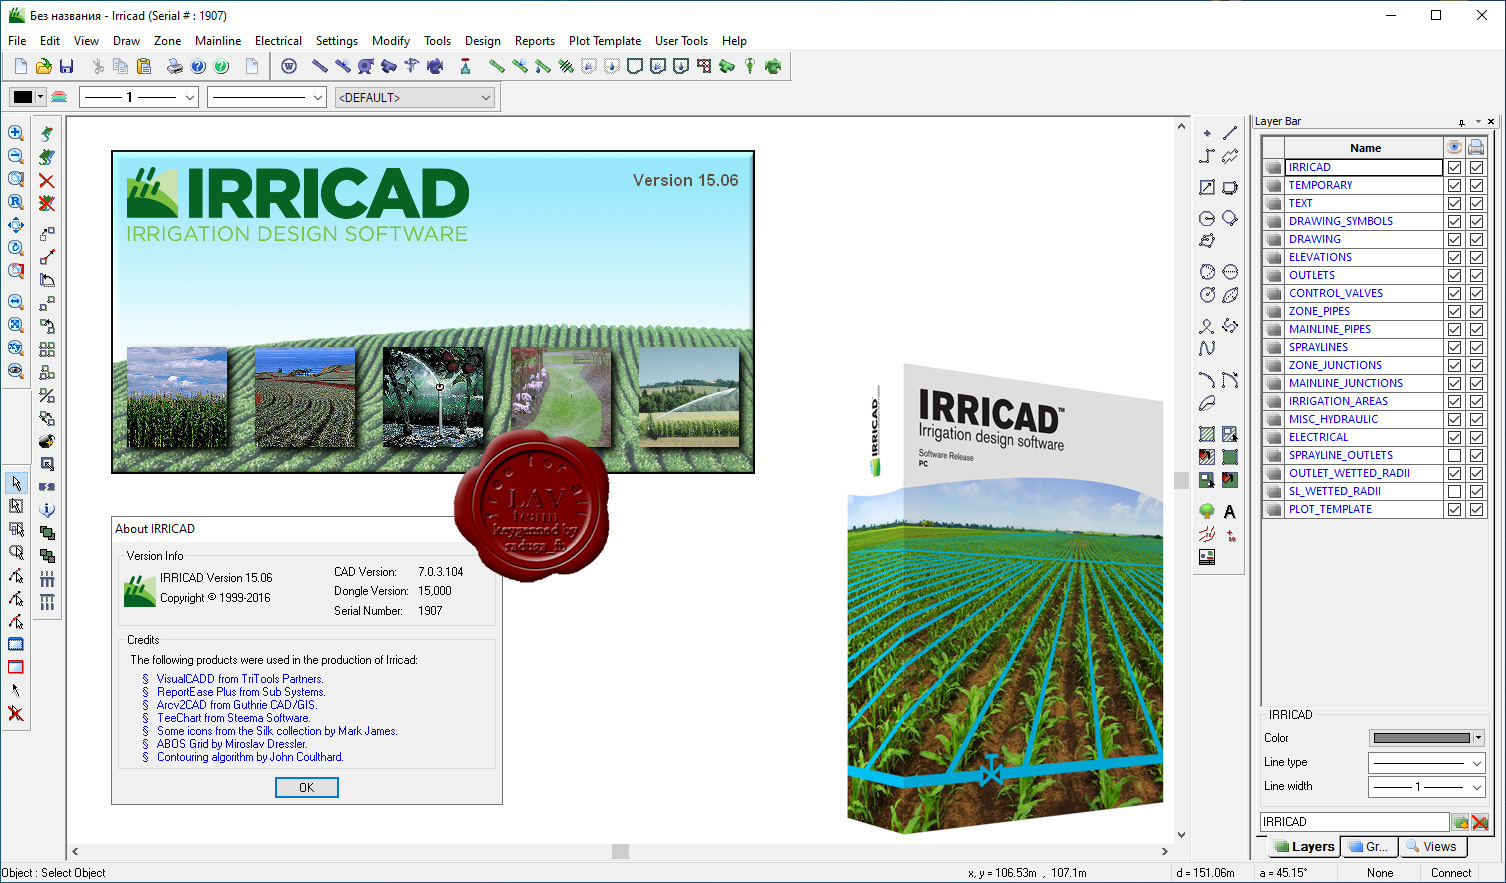This screenshot has width=1506, height=883.
Task: Click the New file icon
Action: pyautogui.click(x=21, y=66)
